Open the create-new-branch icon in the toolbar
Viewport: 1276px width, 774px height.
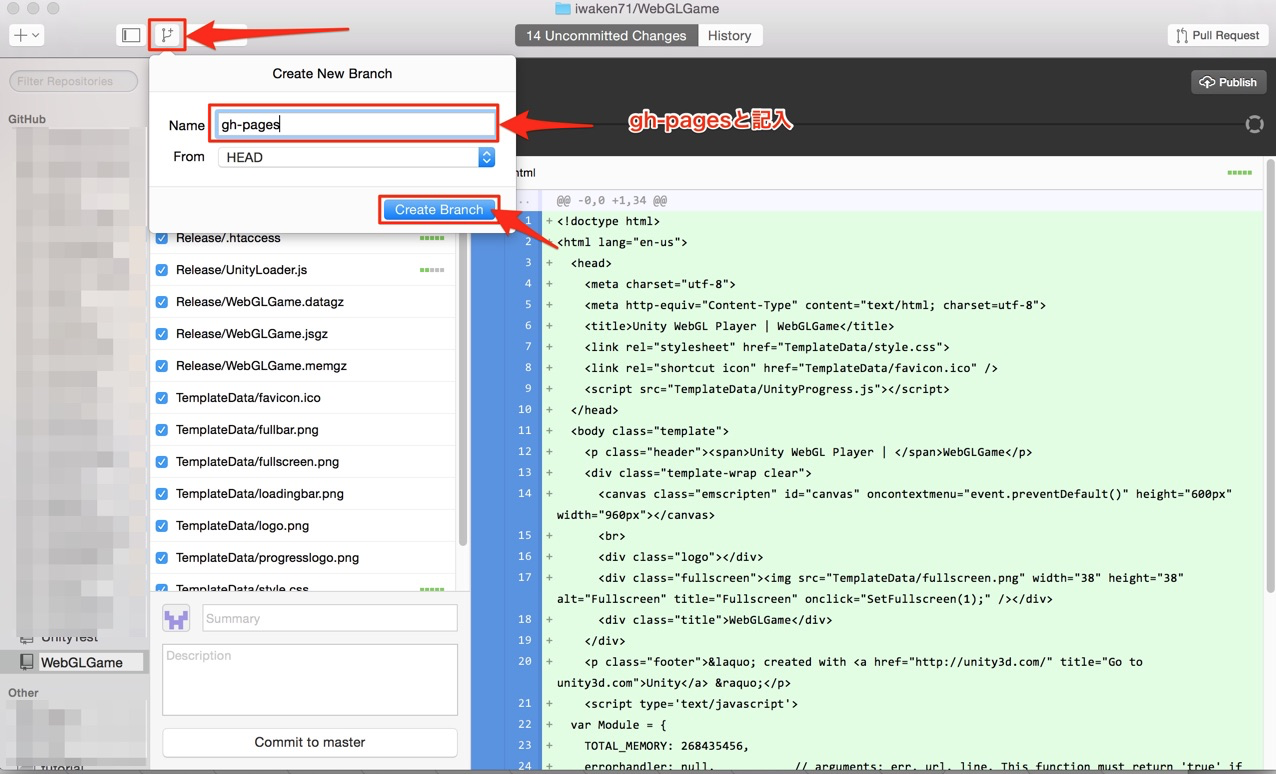[166, 34]
